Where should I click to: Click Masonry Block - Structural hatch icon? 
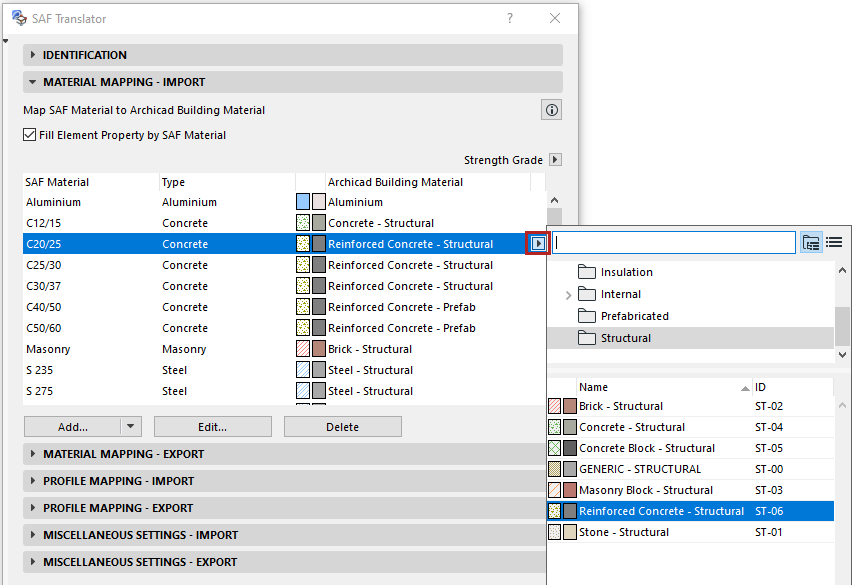pyautogui.click(x=554, y=490)
